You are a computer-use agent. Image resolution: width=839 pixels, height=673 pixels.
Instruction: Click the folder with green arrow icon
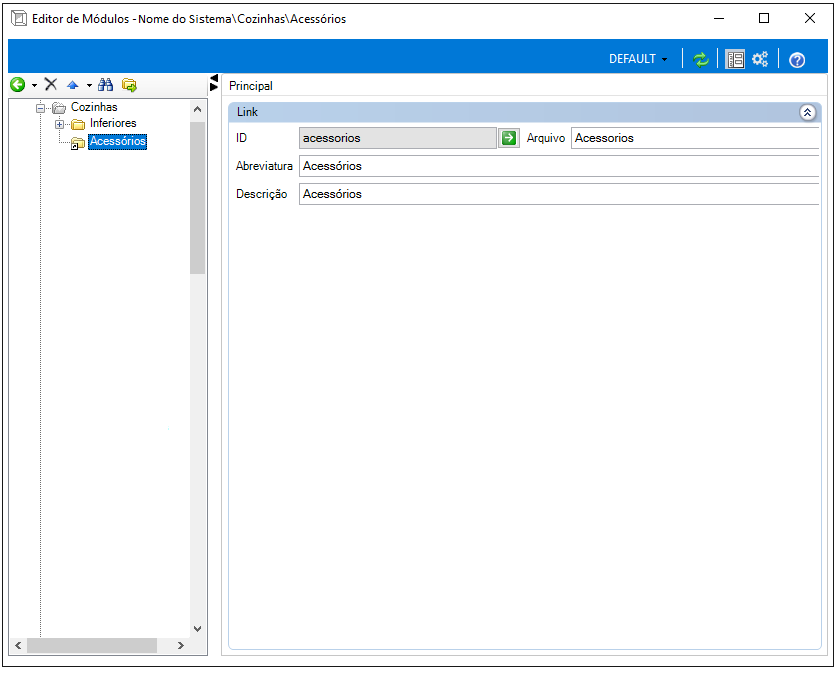click(x=129, y=86)
